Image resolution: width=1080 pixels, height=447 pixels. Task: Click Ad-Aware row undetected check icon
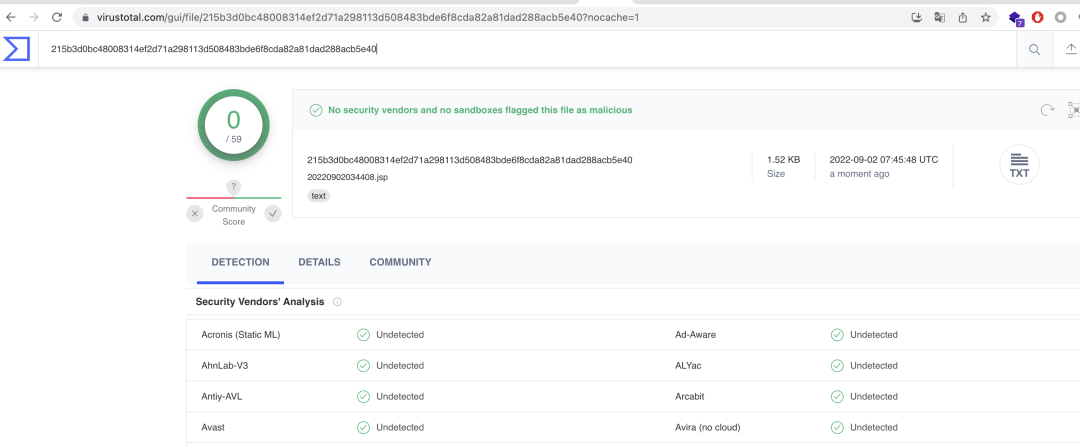(837, 335)
